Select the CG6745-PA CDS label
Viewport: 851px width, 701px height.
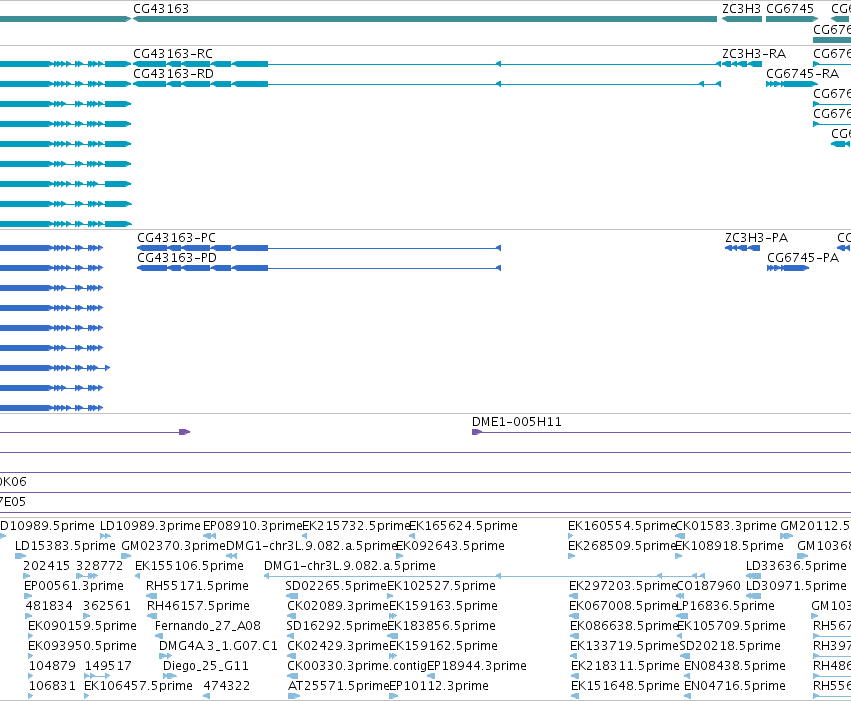point(803,258)
